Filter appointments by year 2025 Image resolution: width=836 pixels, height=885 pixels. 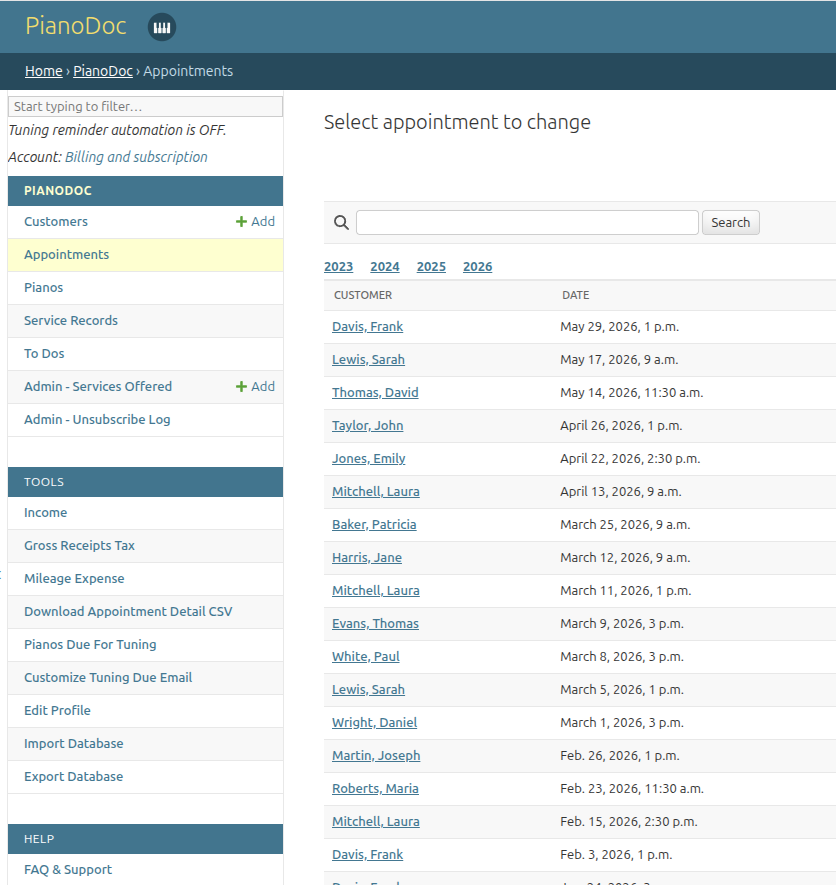[x=431, y=267]
